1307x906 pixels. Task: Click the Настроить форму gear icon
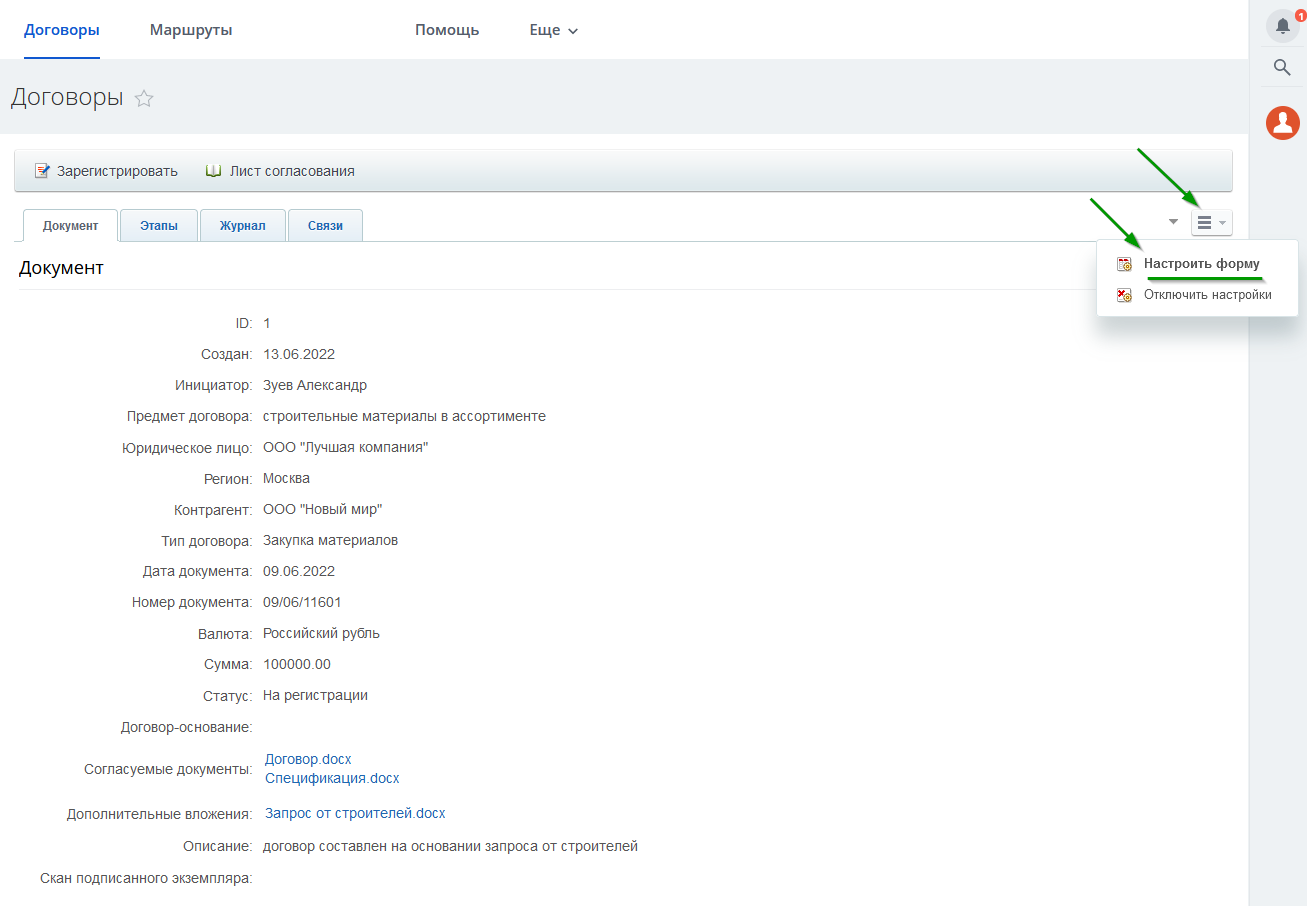pos(1124,265)
